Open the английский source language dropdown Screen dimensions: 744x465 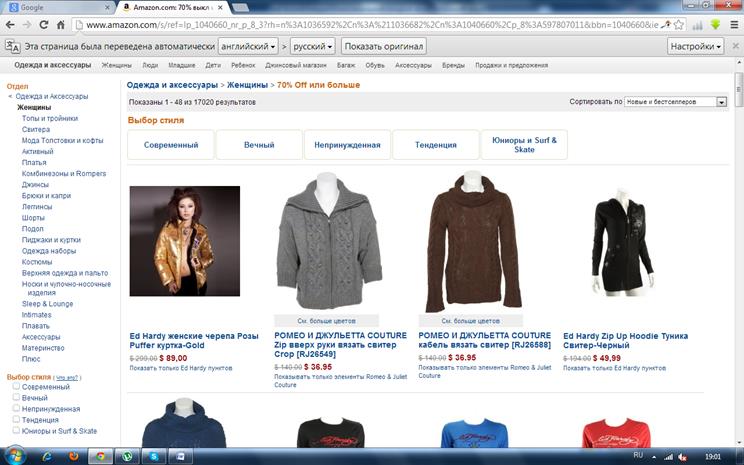[x=248, y=46]
